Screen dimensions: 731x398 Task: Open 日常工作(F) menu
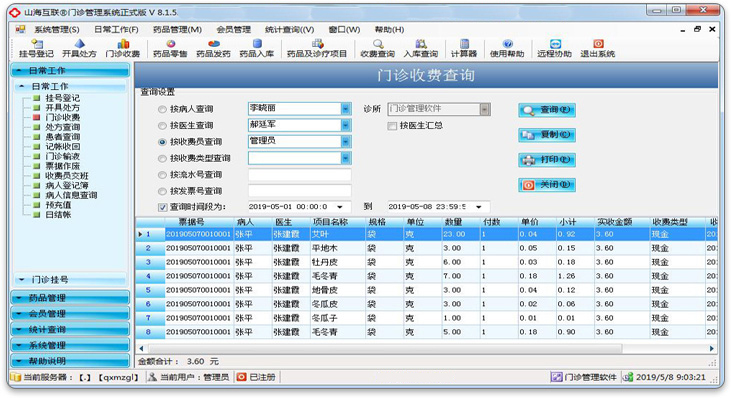pyautogui.click(x=116, y=30)
